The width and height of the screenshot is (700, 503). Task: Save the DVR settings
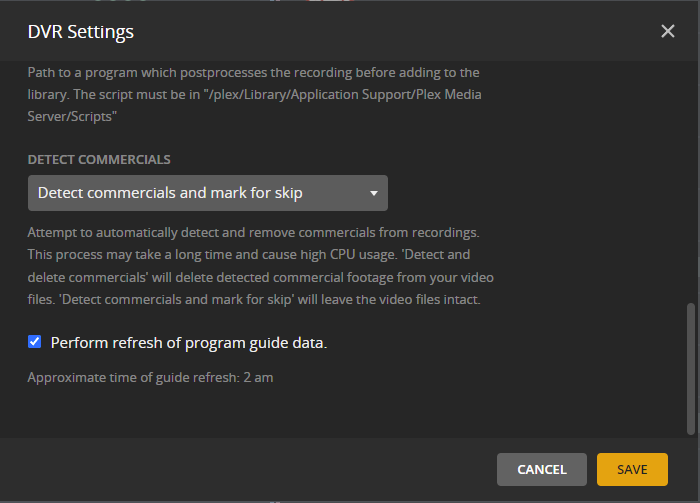pyautogui.click(x=631, y=469)
